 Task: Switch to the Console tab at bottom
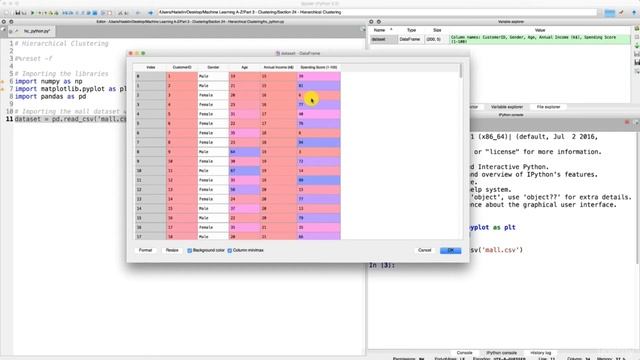click(x=464, y=353)
